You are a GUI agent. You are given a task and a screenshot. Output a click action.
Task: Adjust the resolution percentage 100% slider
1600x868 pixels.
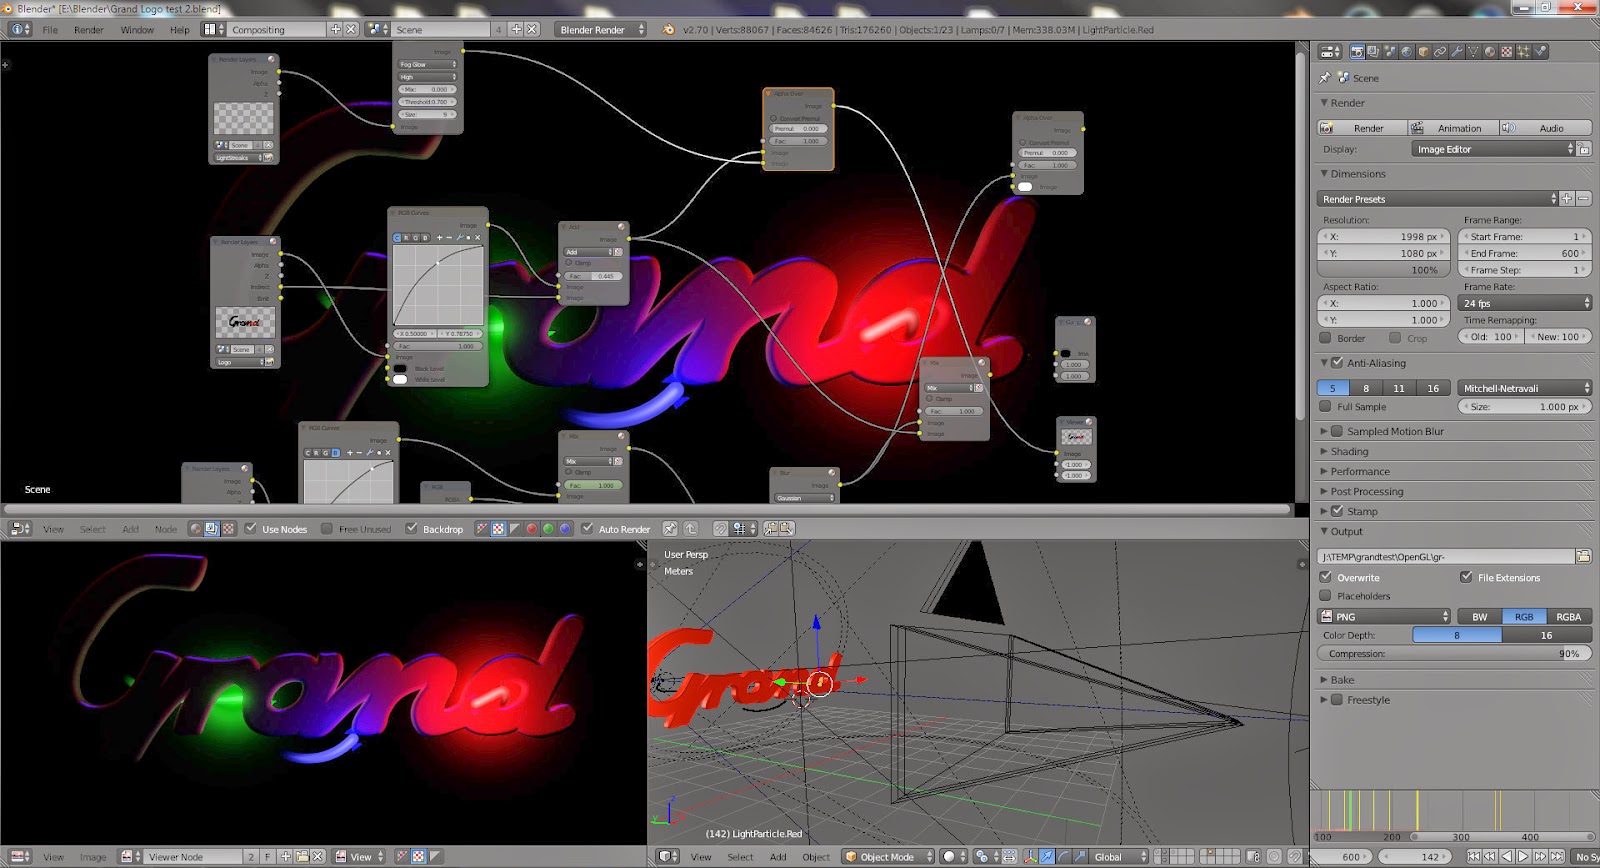pyautogui.click(x=1384, y=270)
